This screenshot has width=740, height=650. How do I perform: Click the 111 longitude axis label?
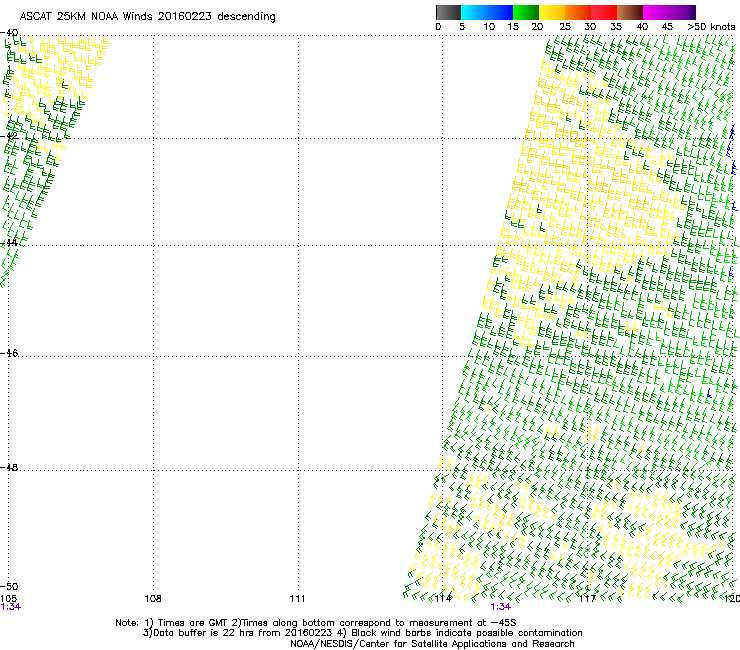pyautogui.click(x=297, y=599)
